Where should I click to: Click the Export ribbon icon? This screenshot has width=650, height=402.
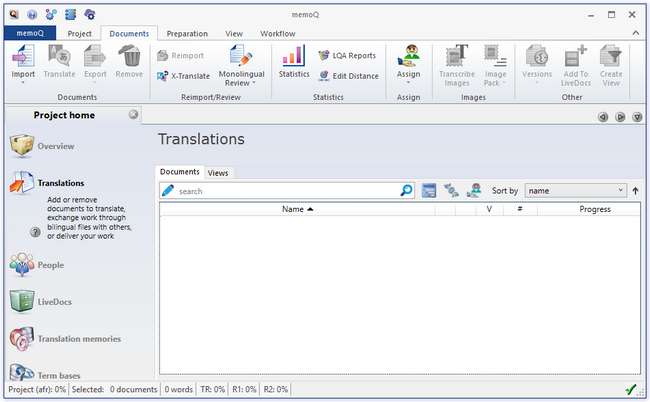[95, 56]
